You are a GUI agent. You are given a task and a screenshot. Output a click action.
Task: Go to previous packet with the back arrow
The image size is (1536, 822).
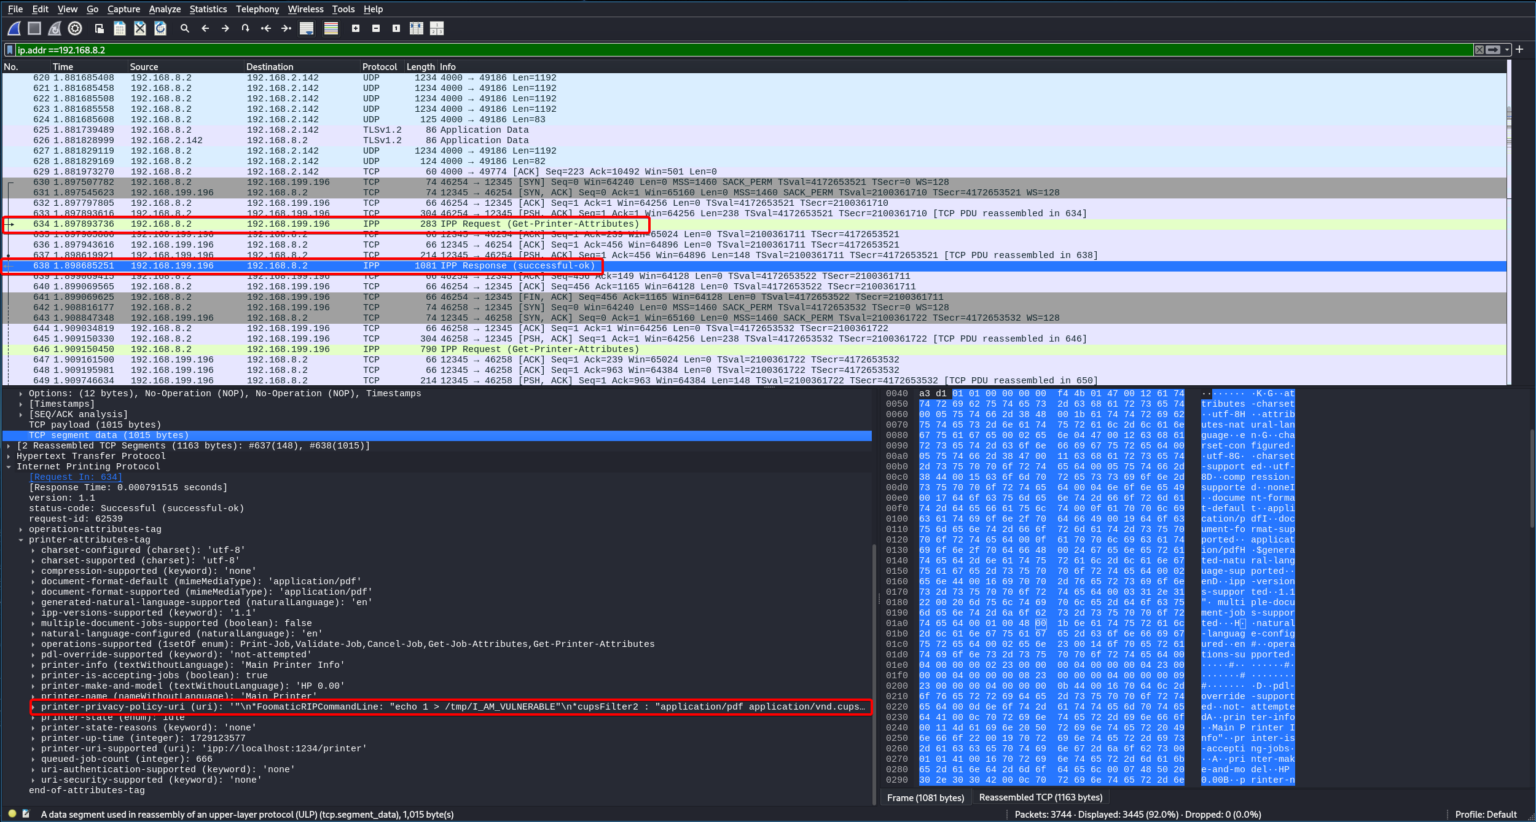pyautogui.click(x=205, y=29)
